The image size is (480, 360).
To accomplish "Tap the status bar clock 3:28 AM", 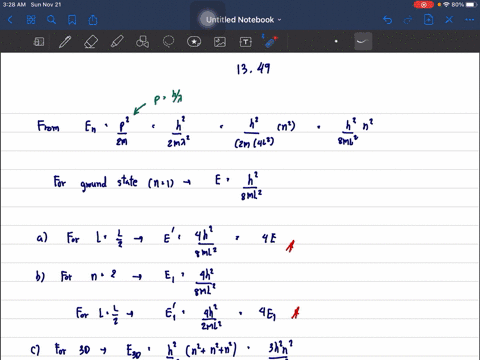I will [14, 5].
